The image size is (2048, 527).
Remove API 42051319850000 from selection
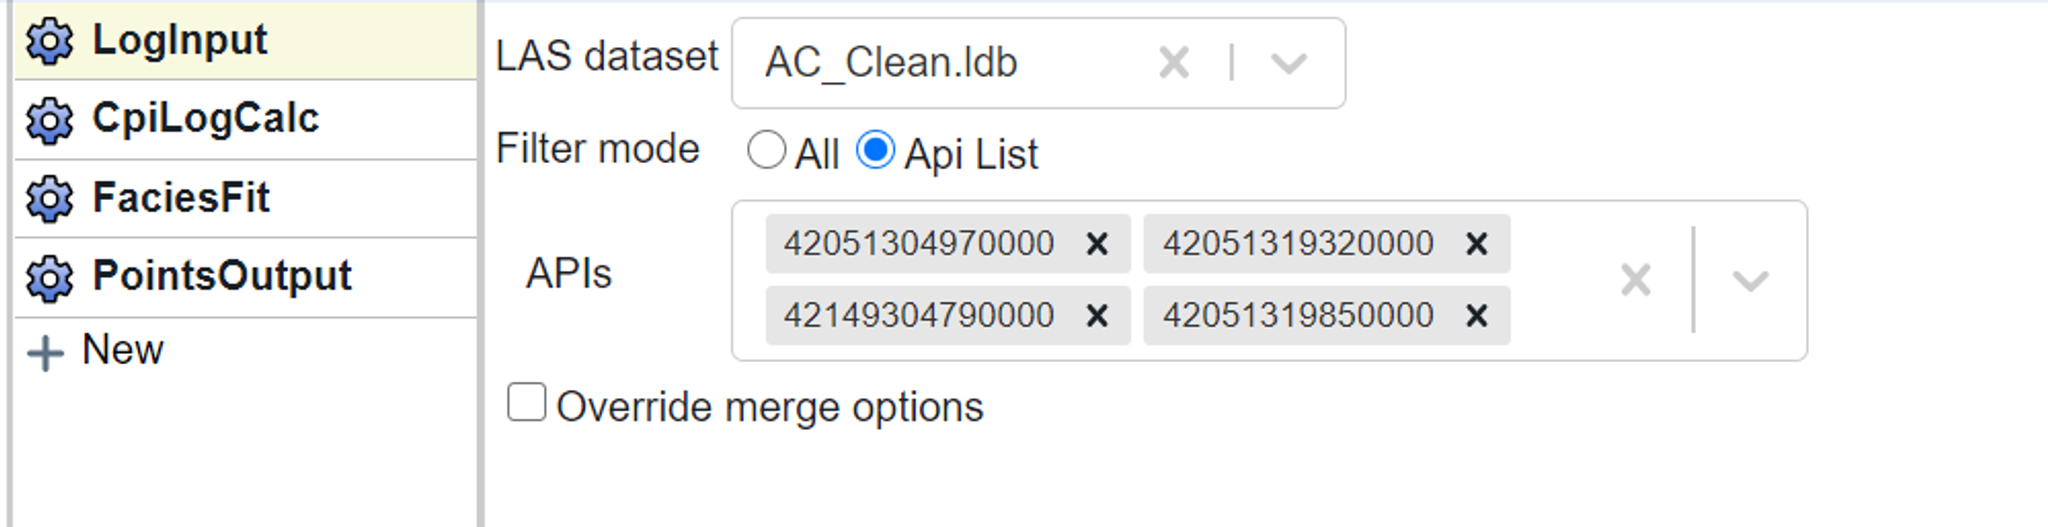(x=1476, y=316)
